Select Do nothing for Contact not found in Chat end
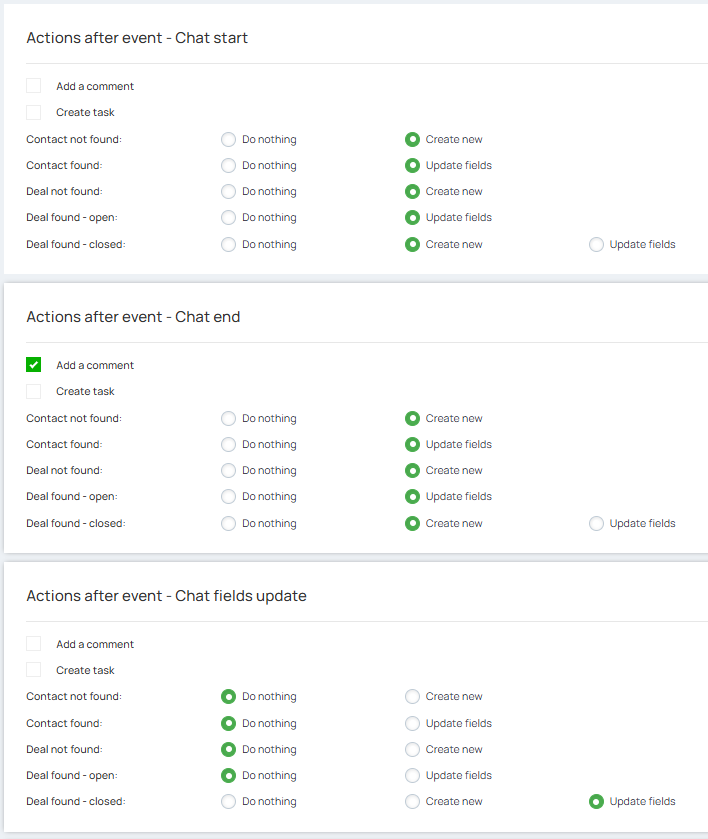708x839 pixels. point(228,418)
